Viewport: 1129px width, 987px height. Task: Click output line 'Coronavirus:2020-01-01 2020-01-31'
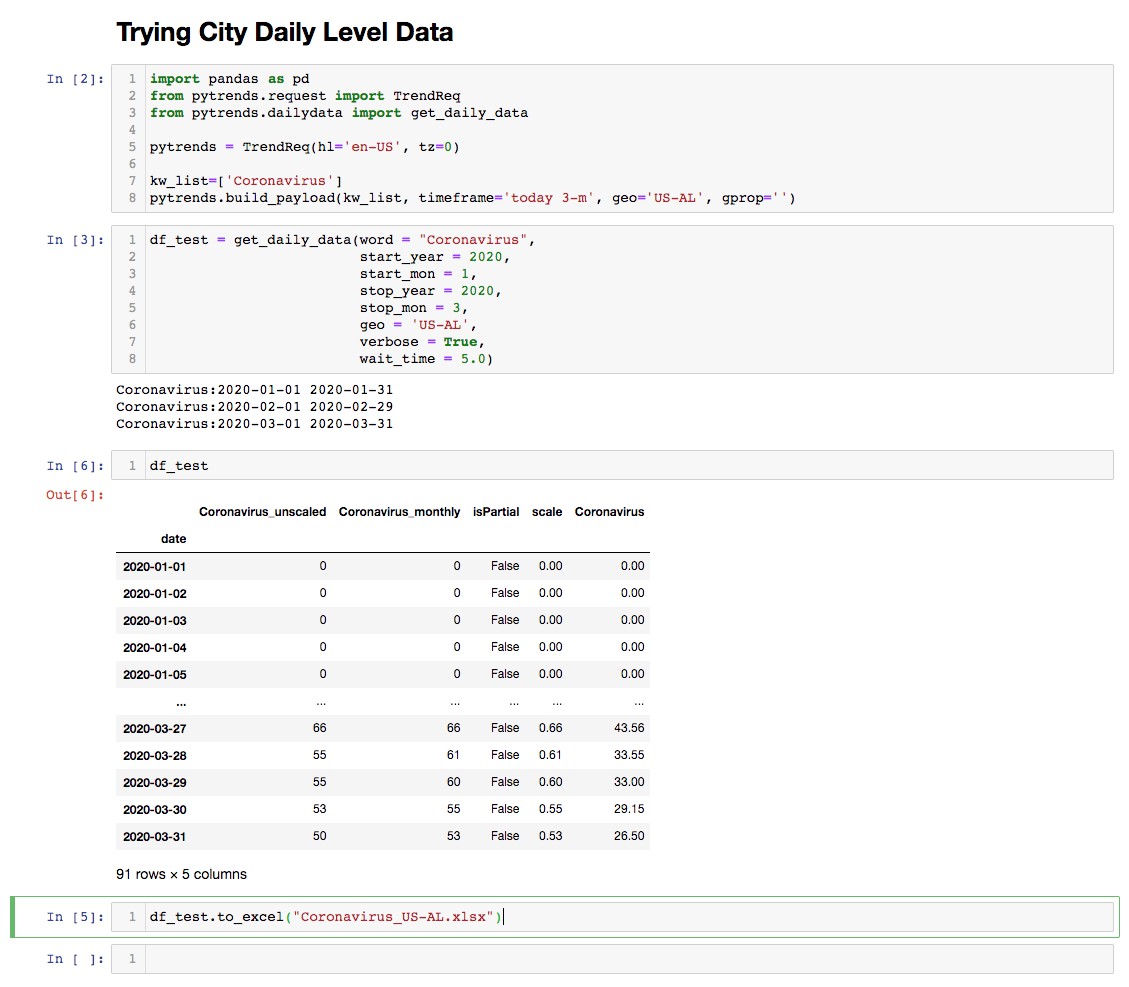click(254, 390)
